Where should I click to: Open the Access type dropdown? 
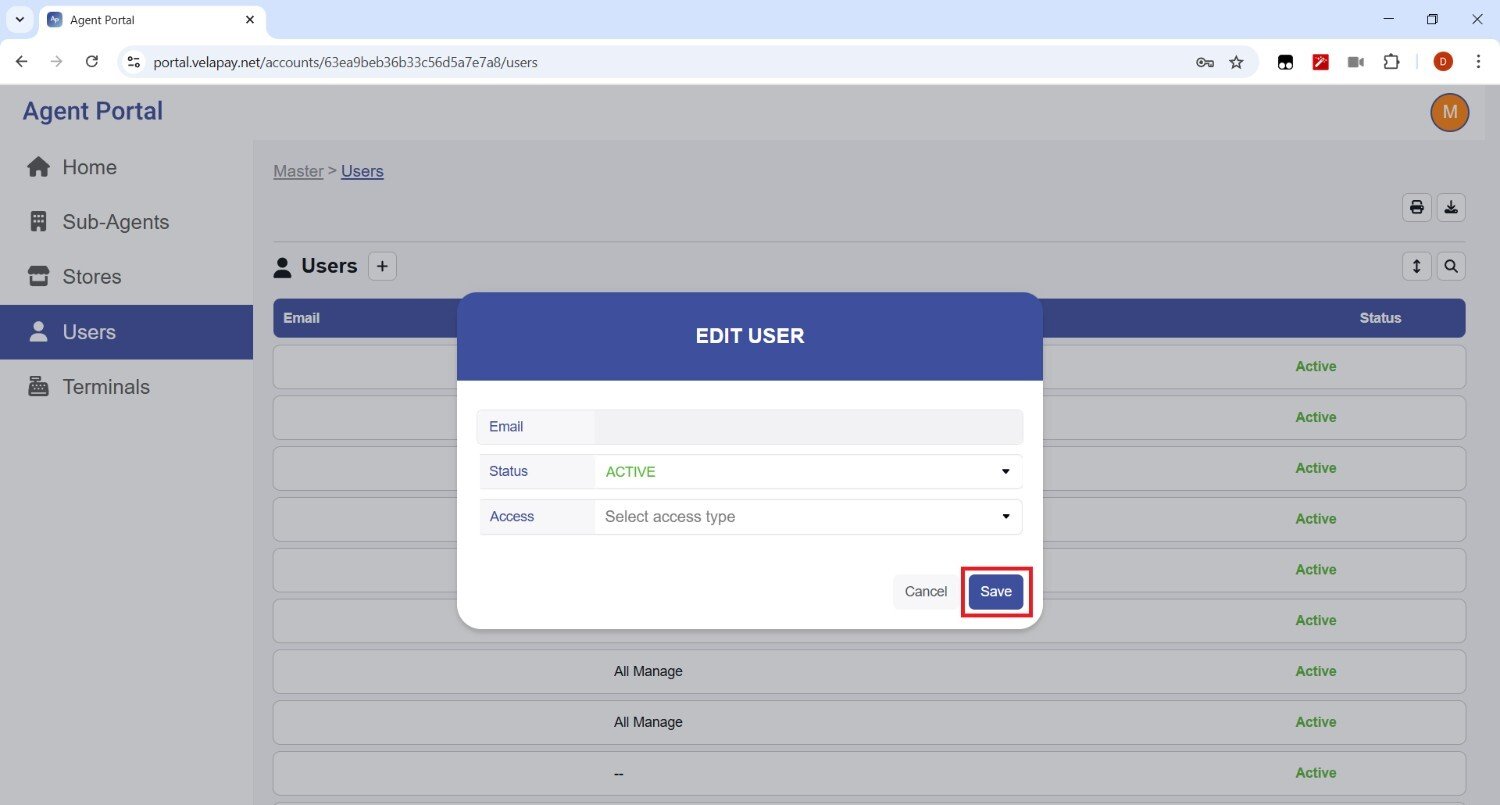click(808, 517)
